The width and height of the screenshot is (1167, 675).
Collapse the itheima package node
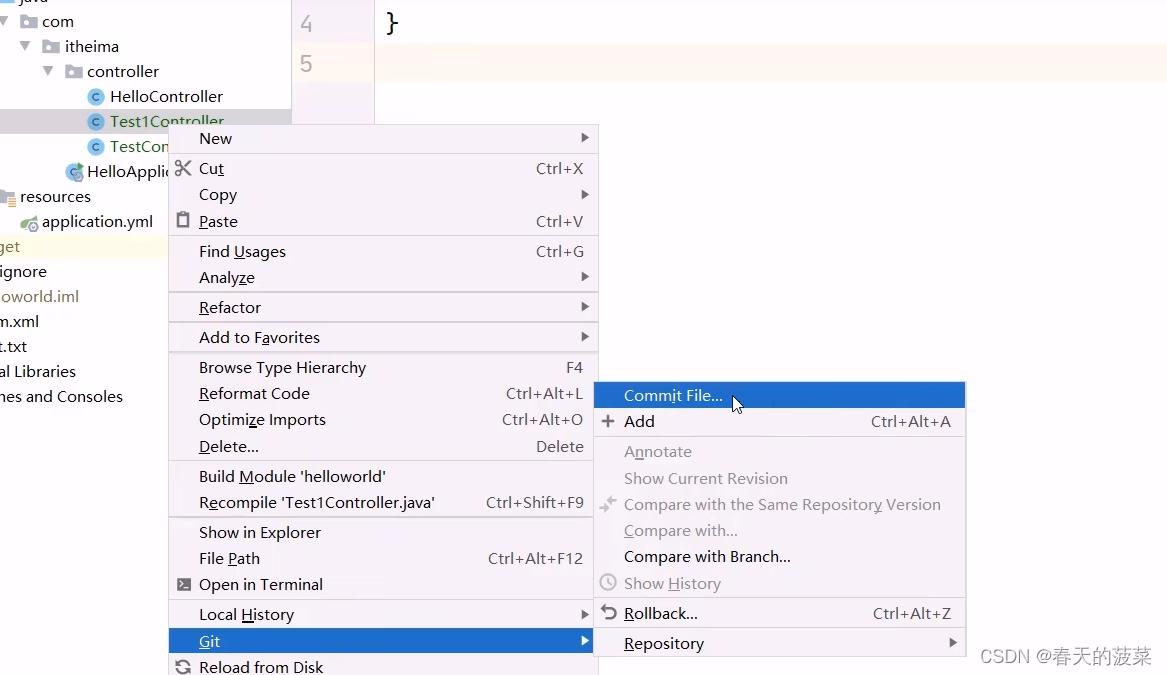click(24, 46)
